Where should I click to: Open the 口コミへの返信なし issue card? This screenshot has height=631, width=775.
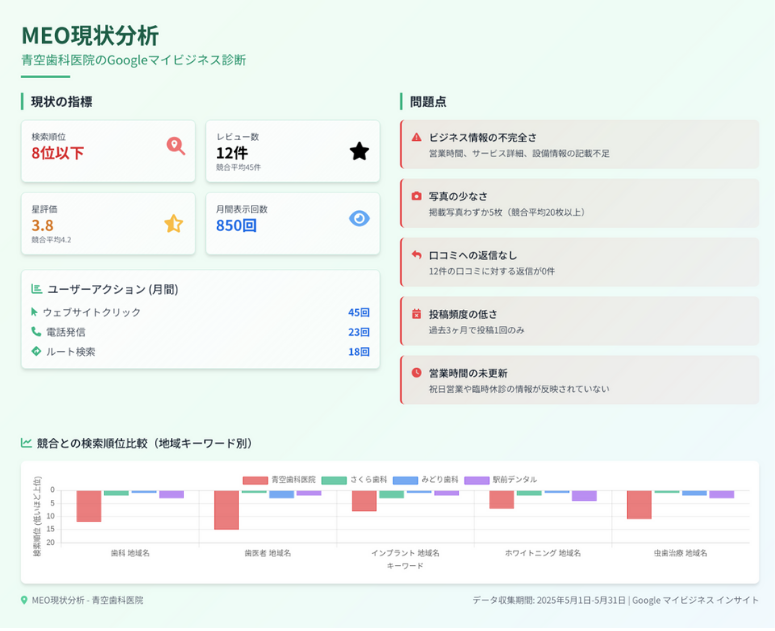579,262
